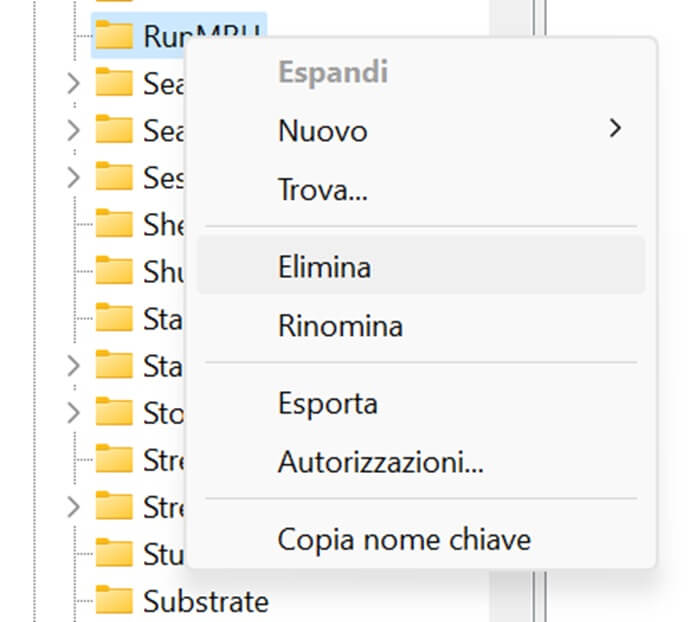The image size is (696, 622).
Task: Click the folder icon of the Shu key
Action: coord(114,270)
